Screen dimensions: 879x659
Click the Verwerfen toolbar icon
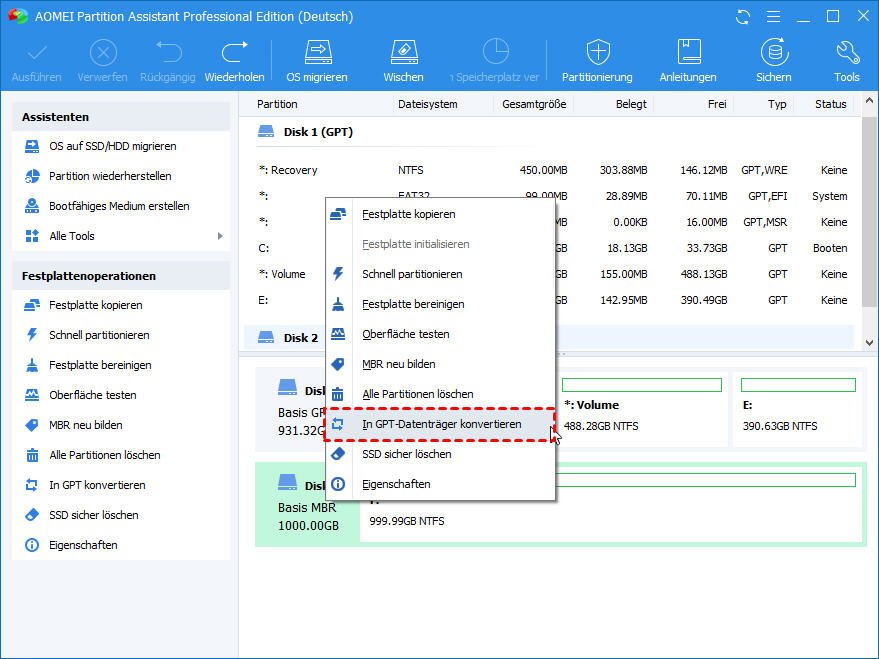pyautogui.click(x=103, y=61)
